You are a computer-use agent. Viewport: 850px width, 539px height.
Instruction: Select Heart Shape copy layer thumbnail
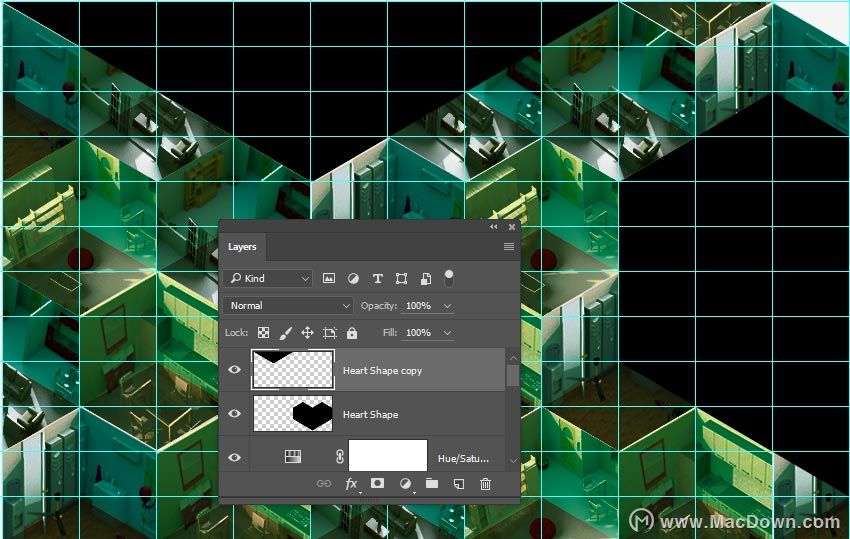point(293,369)
